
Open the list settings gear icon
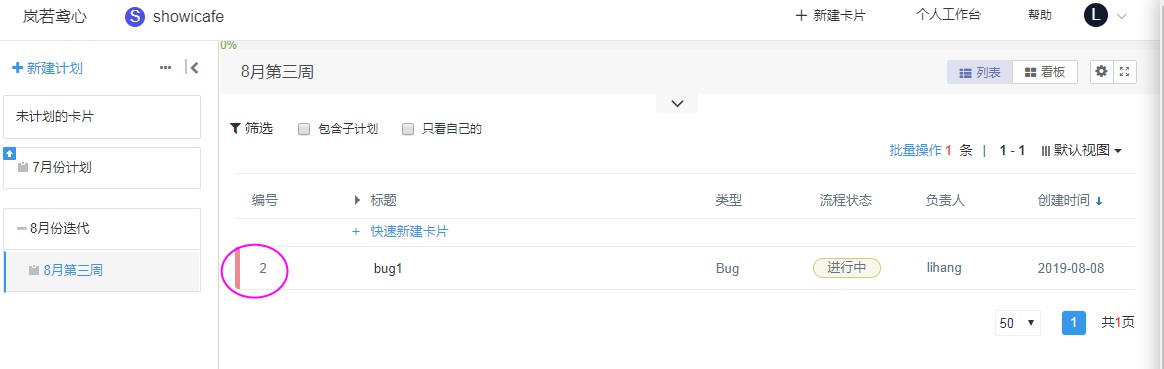1102,71
